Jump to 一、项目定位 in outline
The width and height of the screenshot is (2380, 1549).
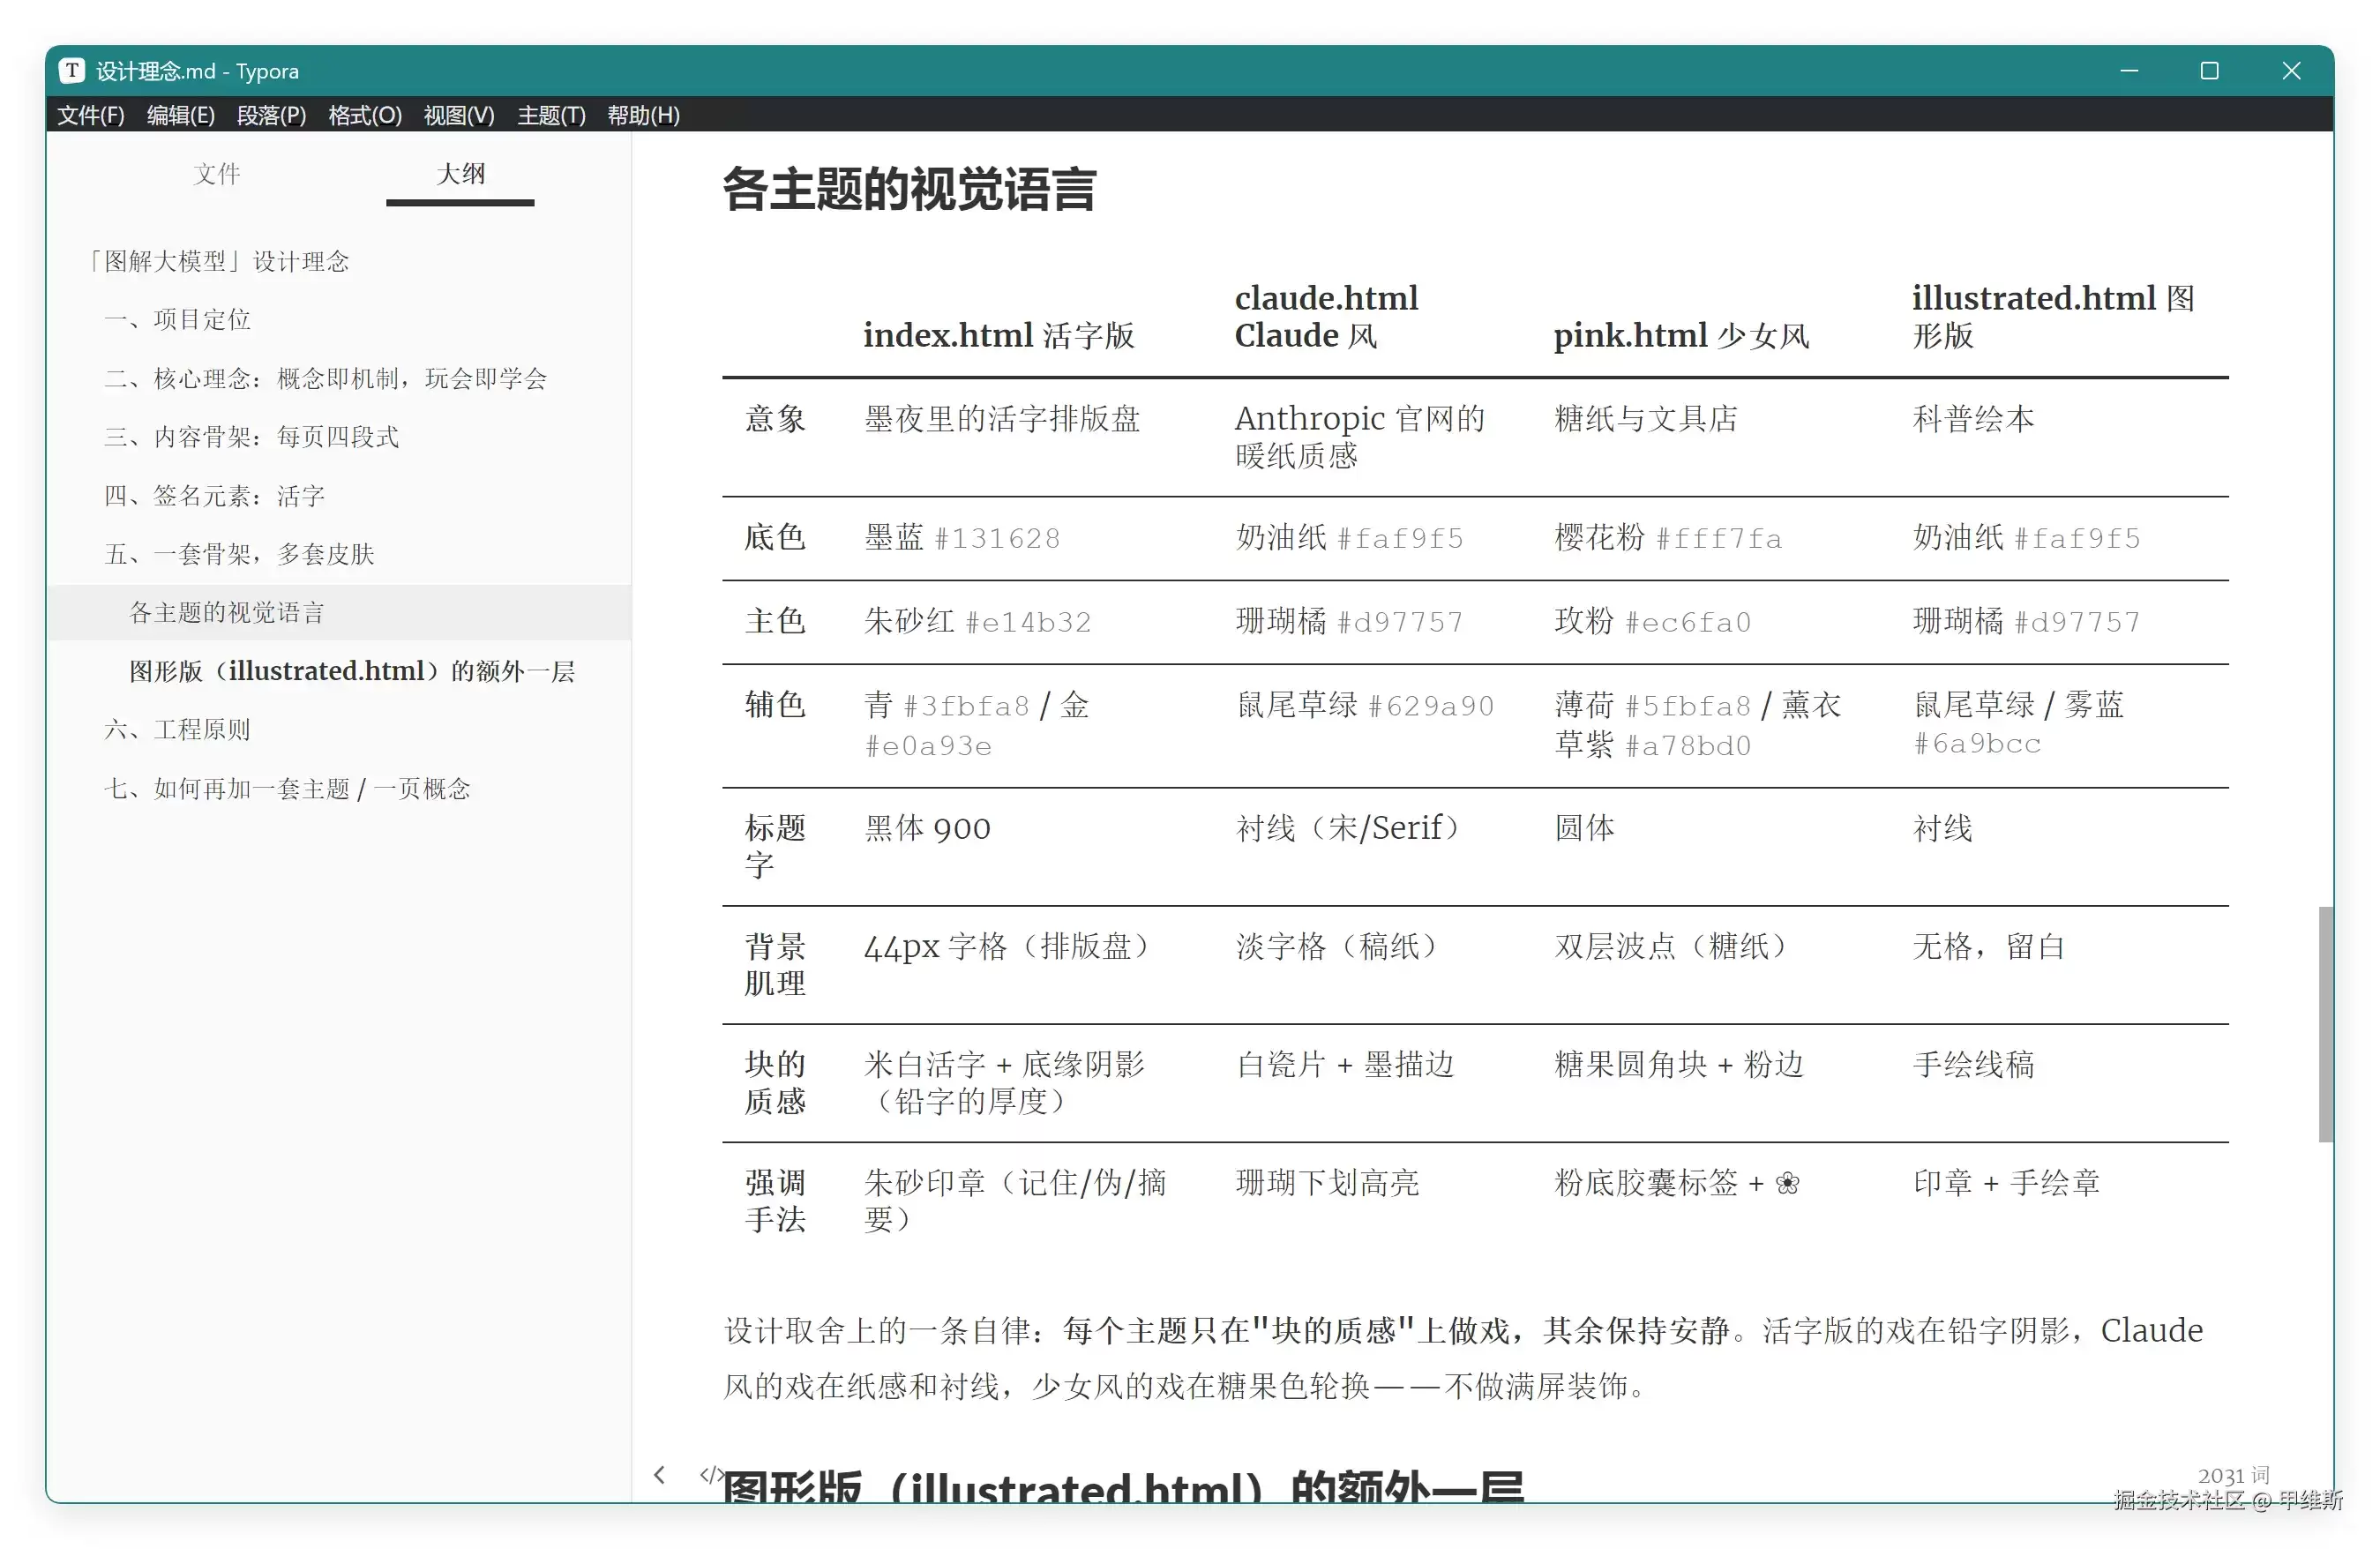(178, 319)
